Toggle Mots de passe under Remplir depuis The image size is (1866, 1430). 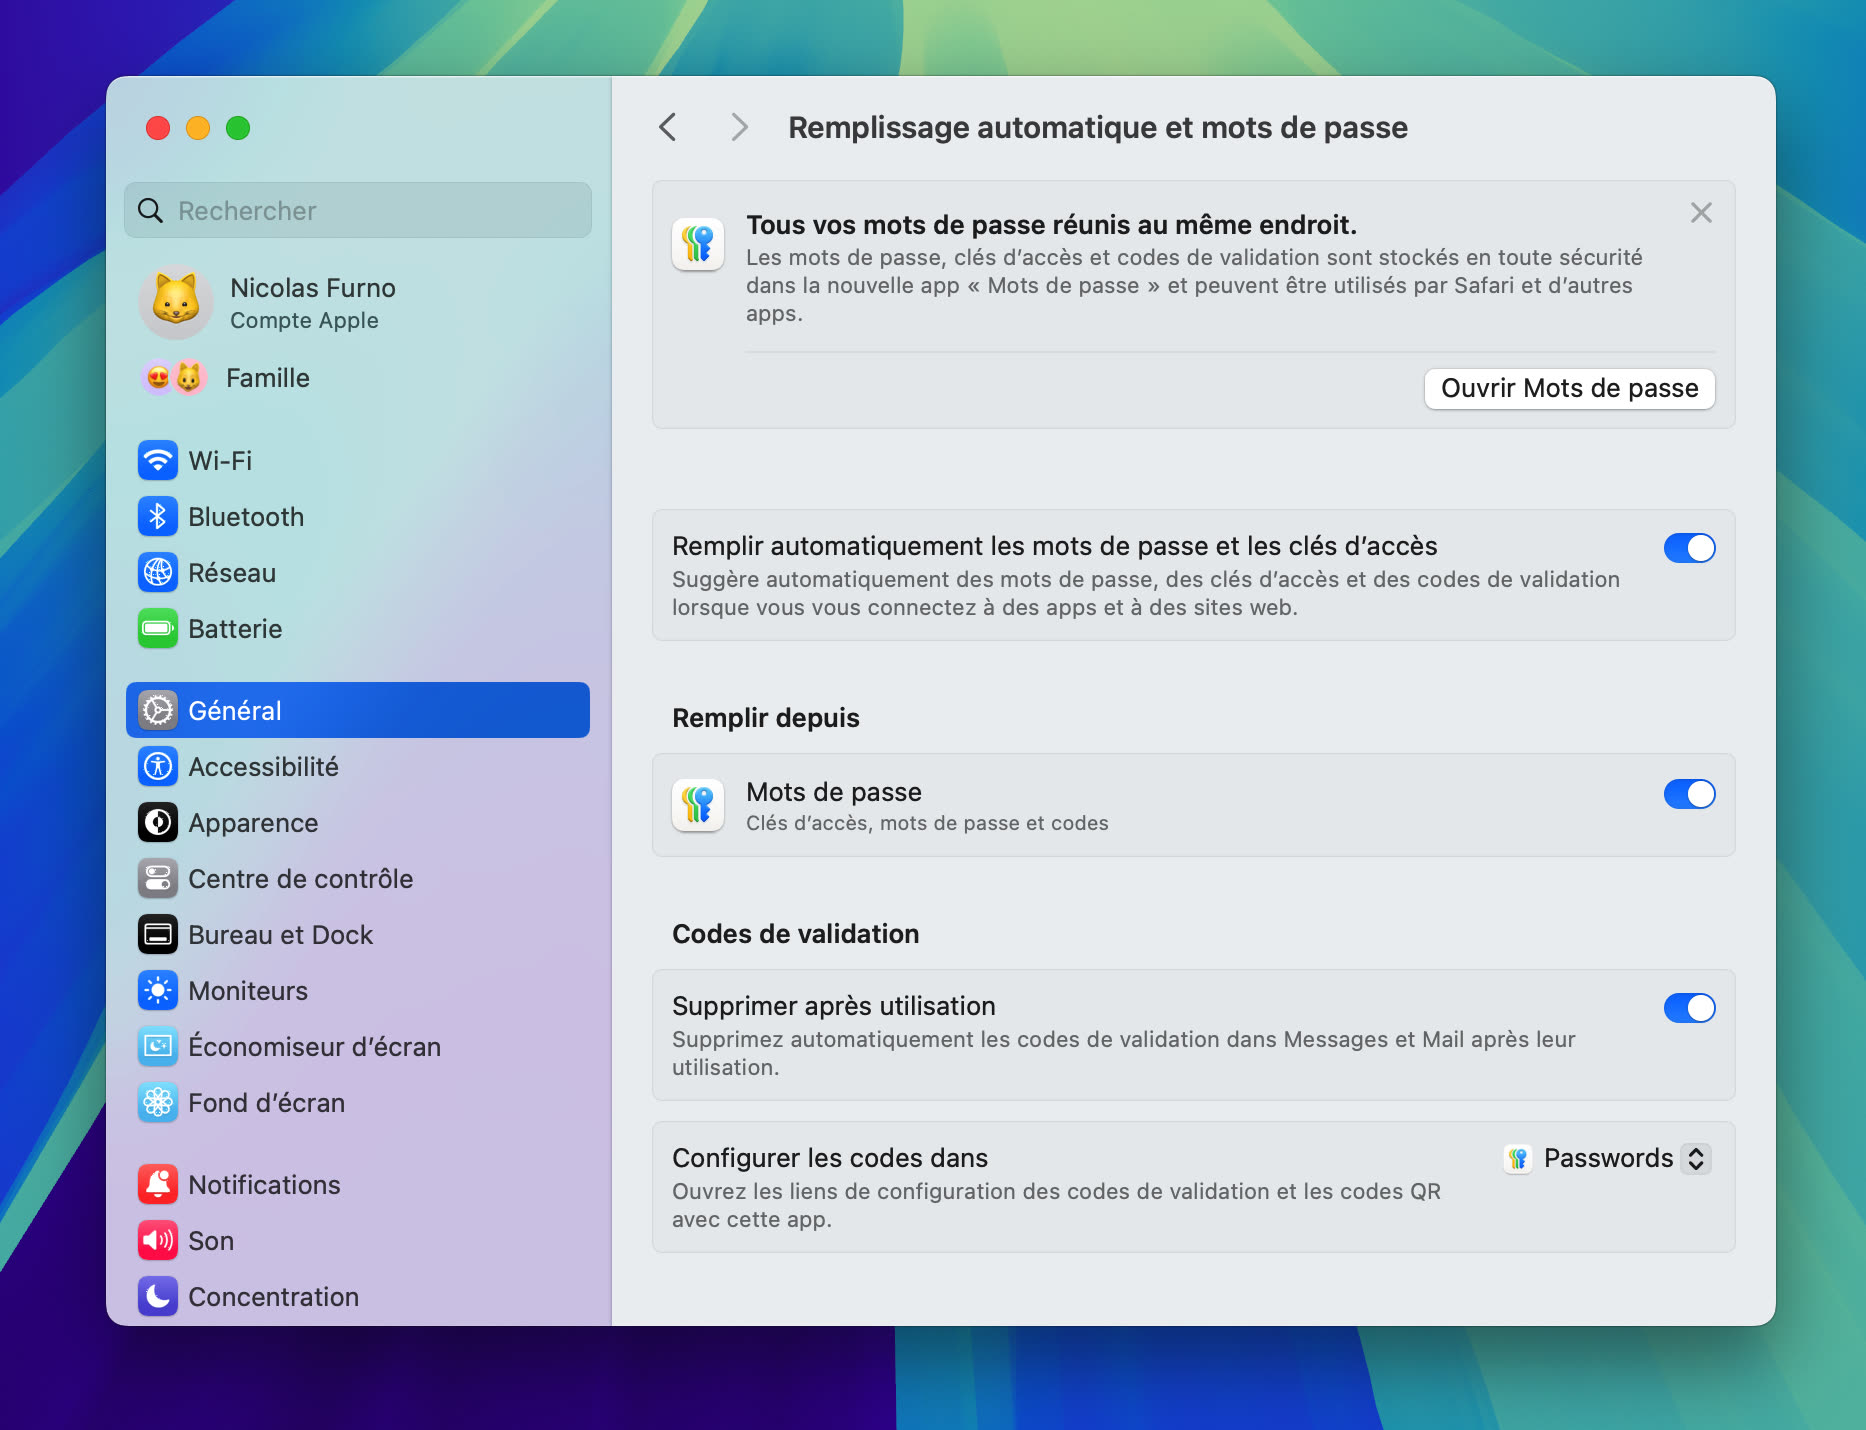point(1689,795)
